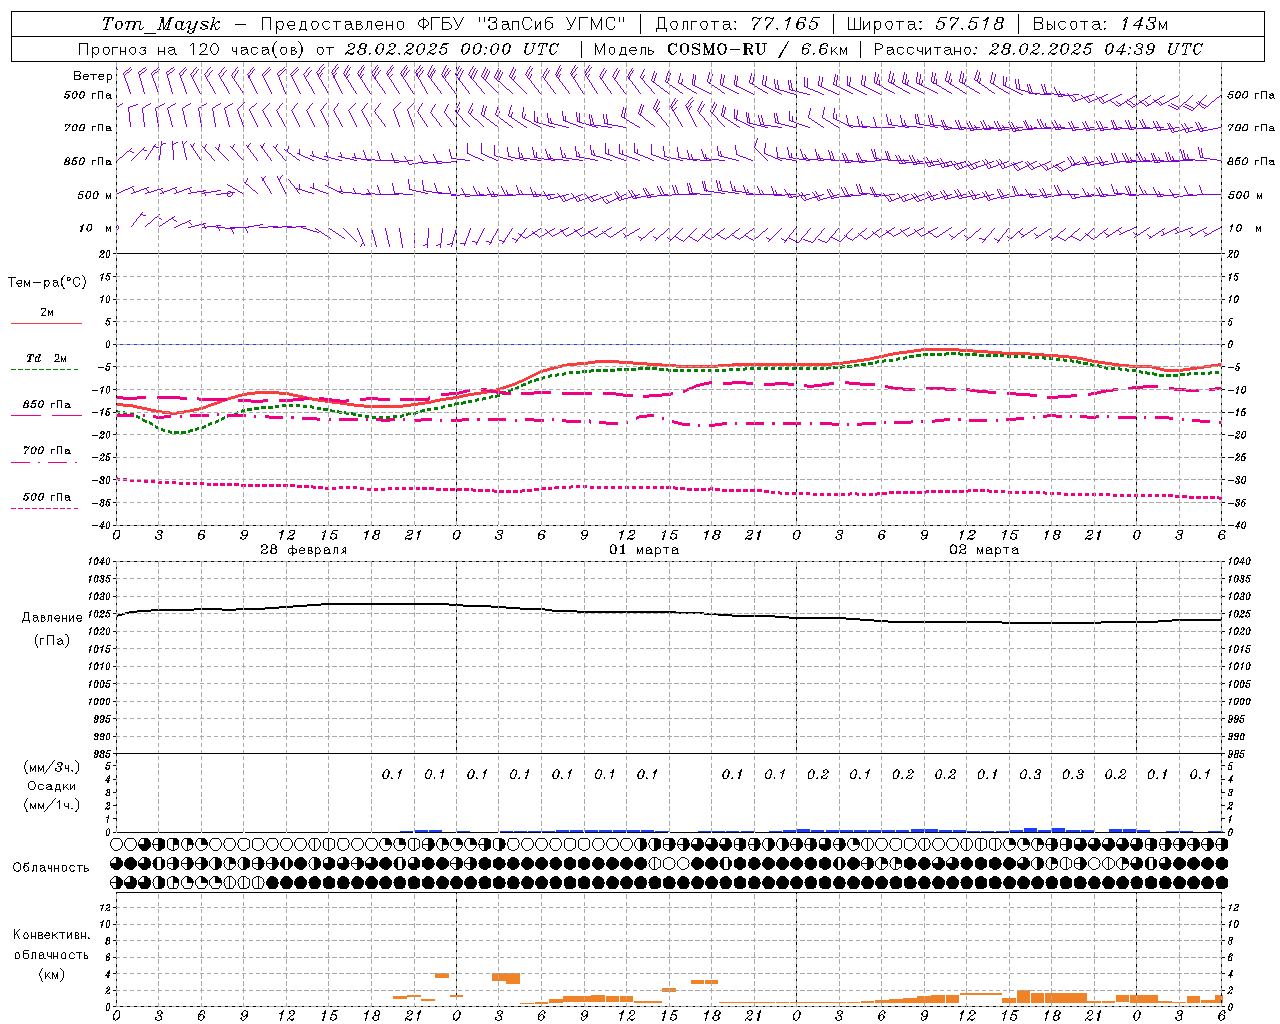Click the dash-dot line under temperature '700 гПа' legend
Image resolution: width=1280 pixels, height=1024 pixels.
[44, 462]
